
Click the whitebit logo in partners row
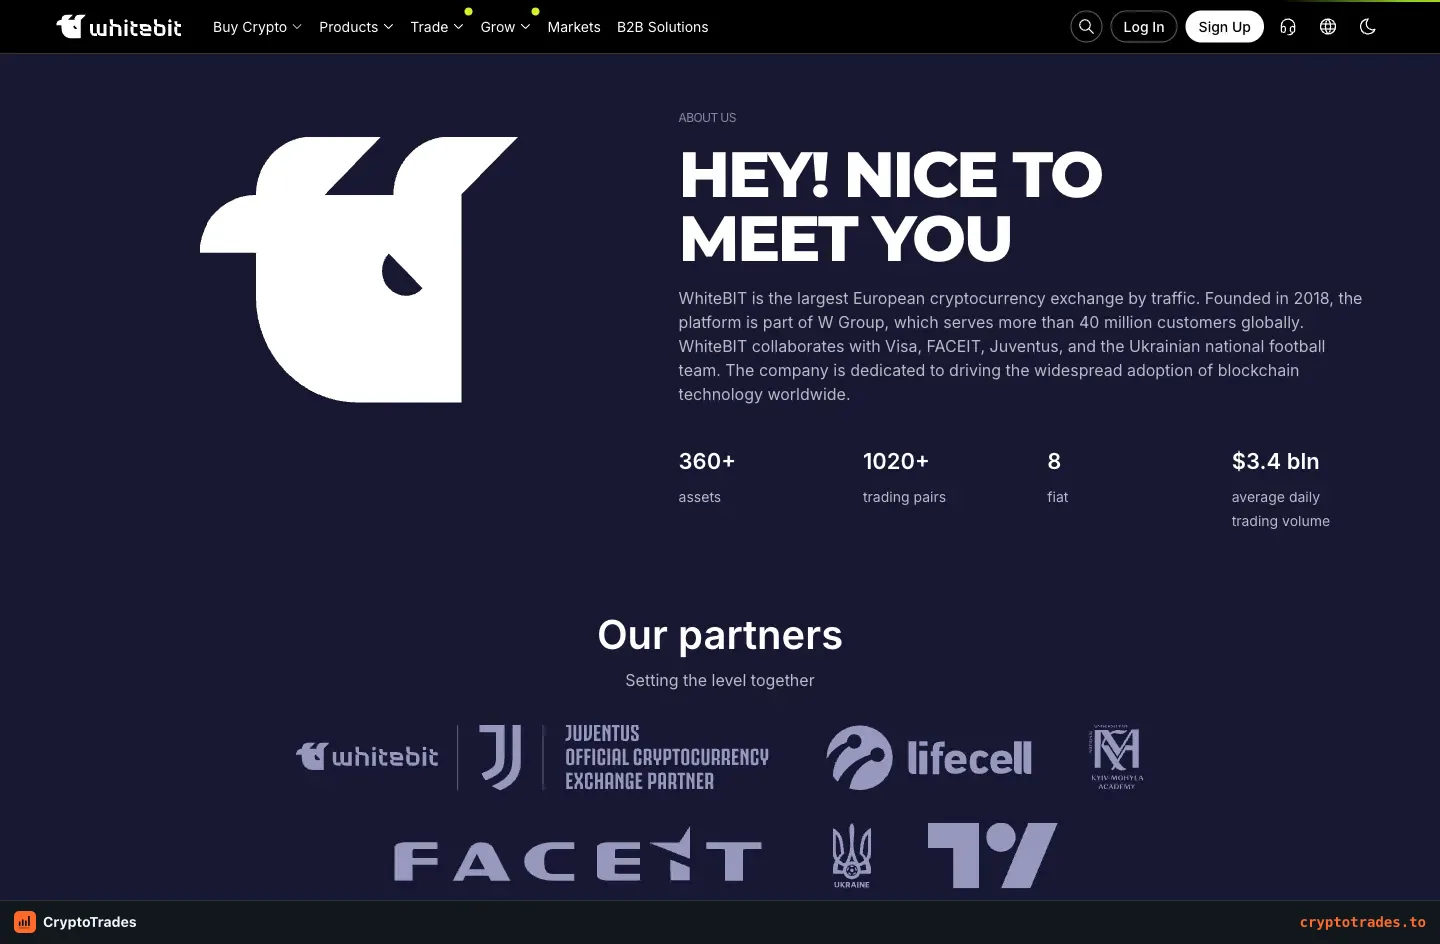click(367, 756)
